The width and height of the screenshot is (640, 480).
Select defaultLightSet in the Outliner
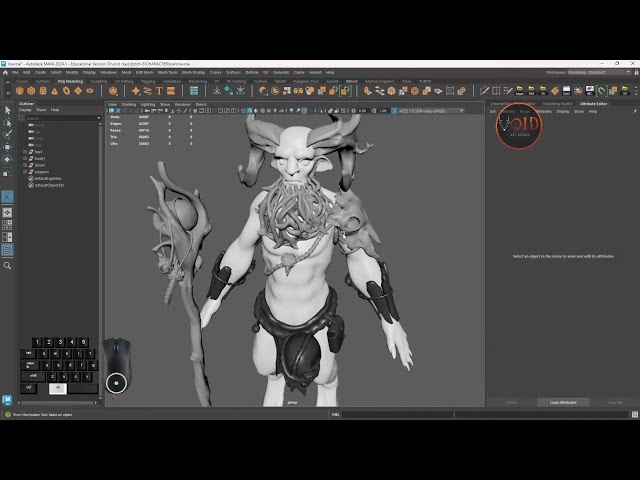tap(48, 179)
